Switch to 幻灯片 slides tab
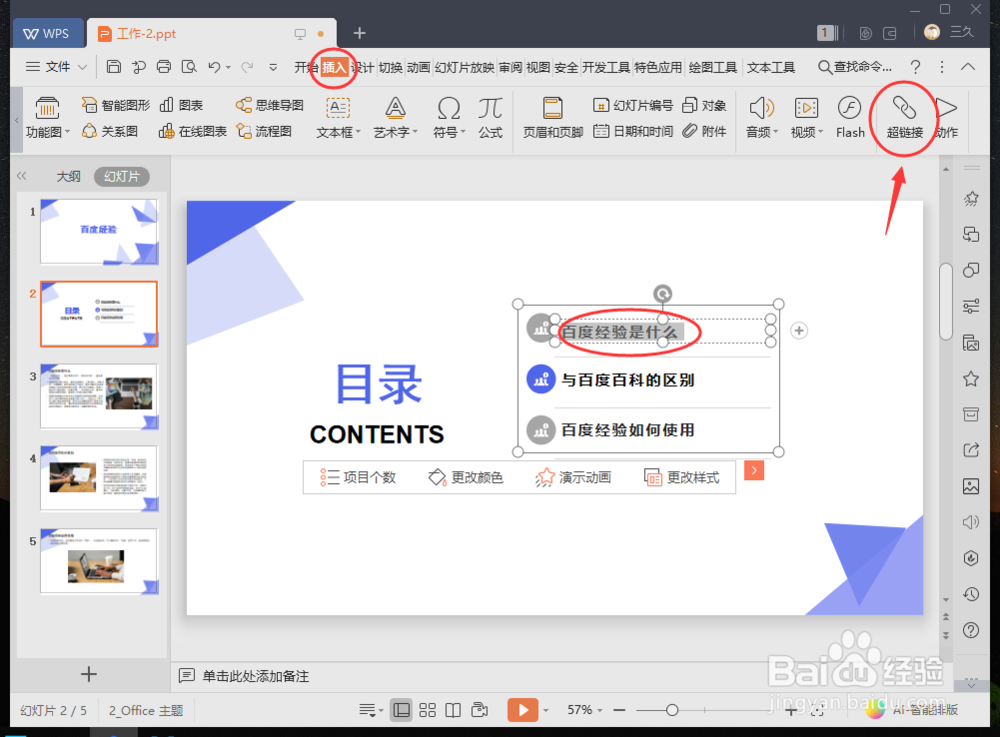 122,176
